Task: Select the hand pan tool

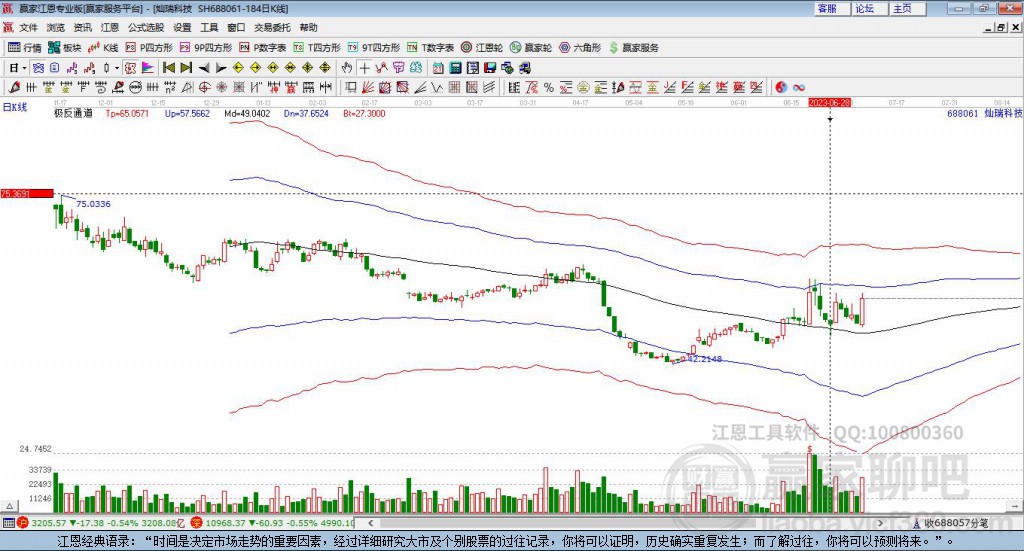Action: click(x=346, y=68)
